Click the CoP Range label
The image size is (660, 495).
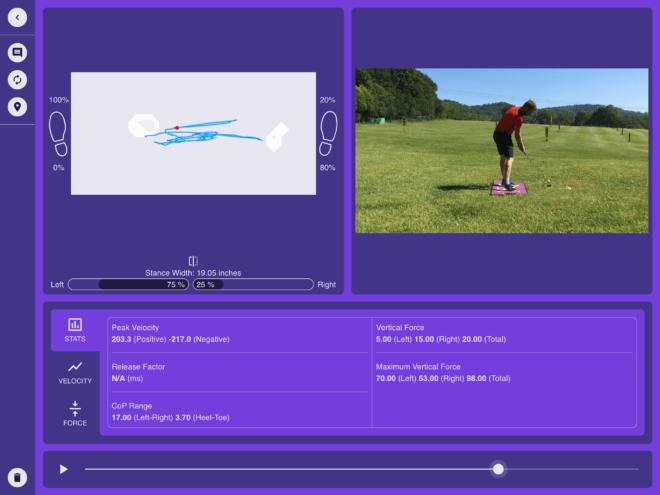pyautogui.click(x=132, y=406)
